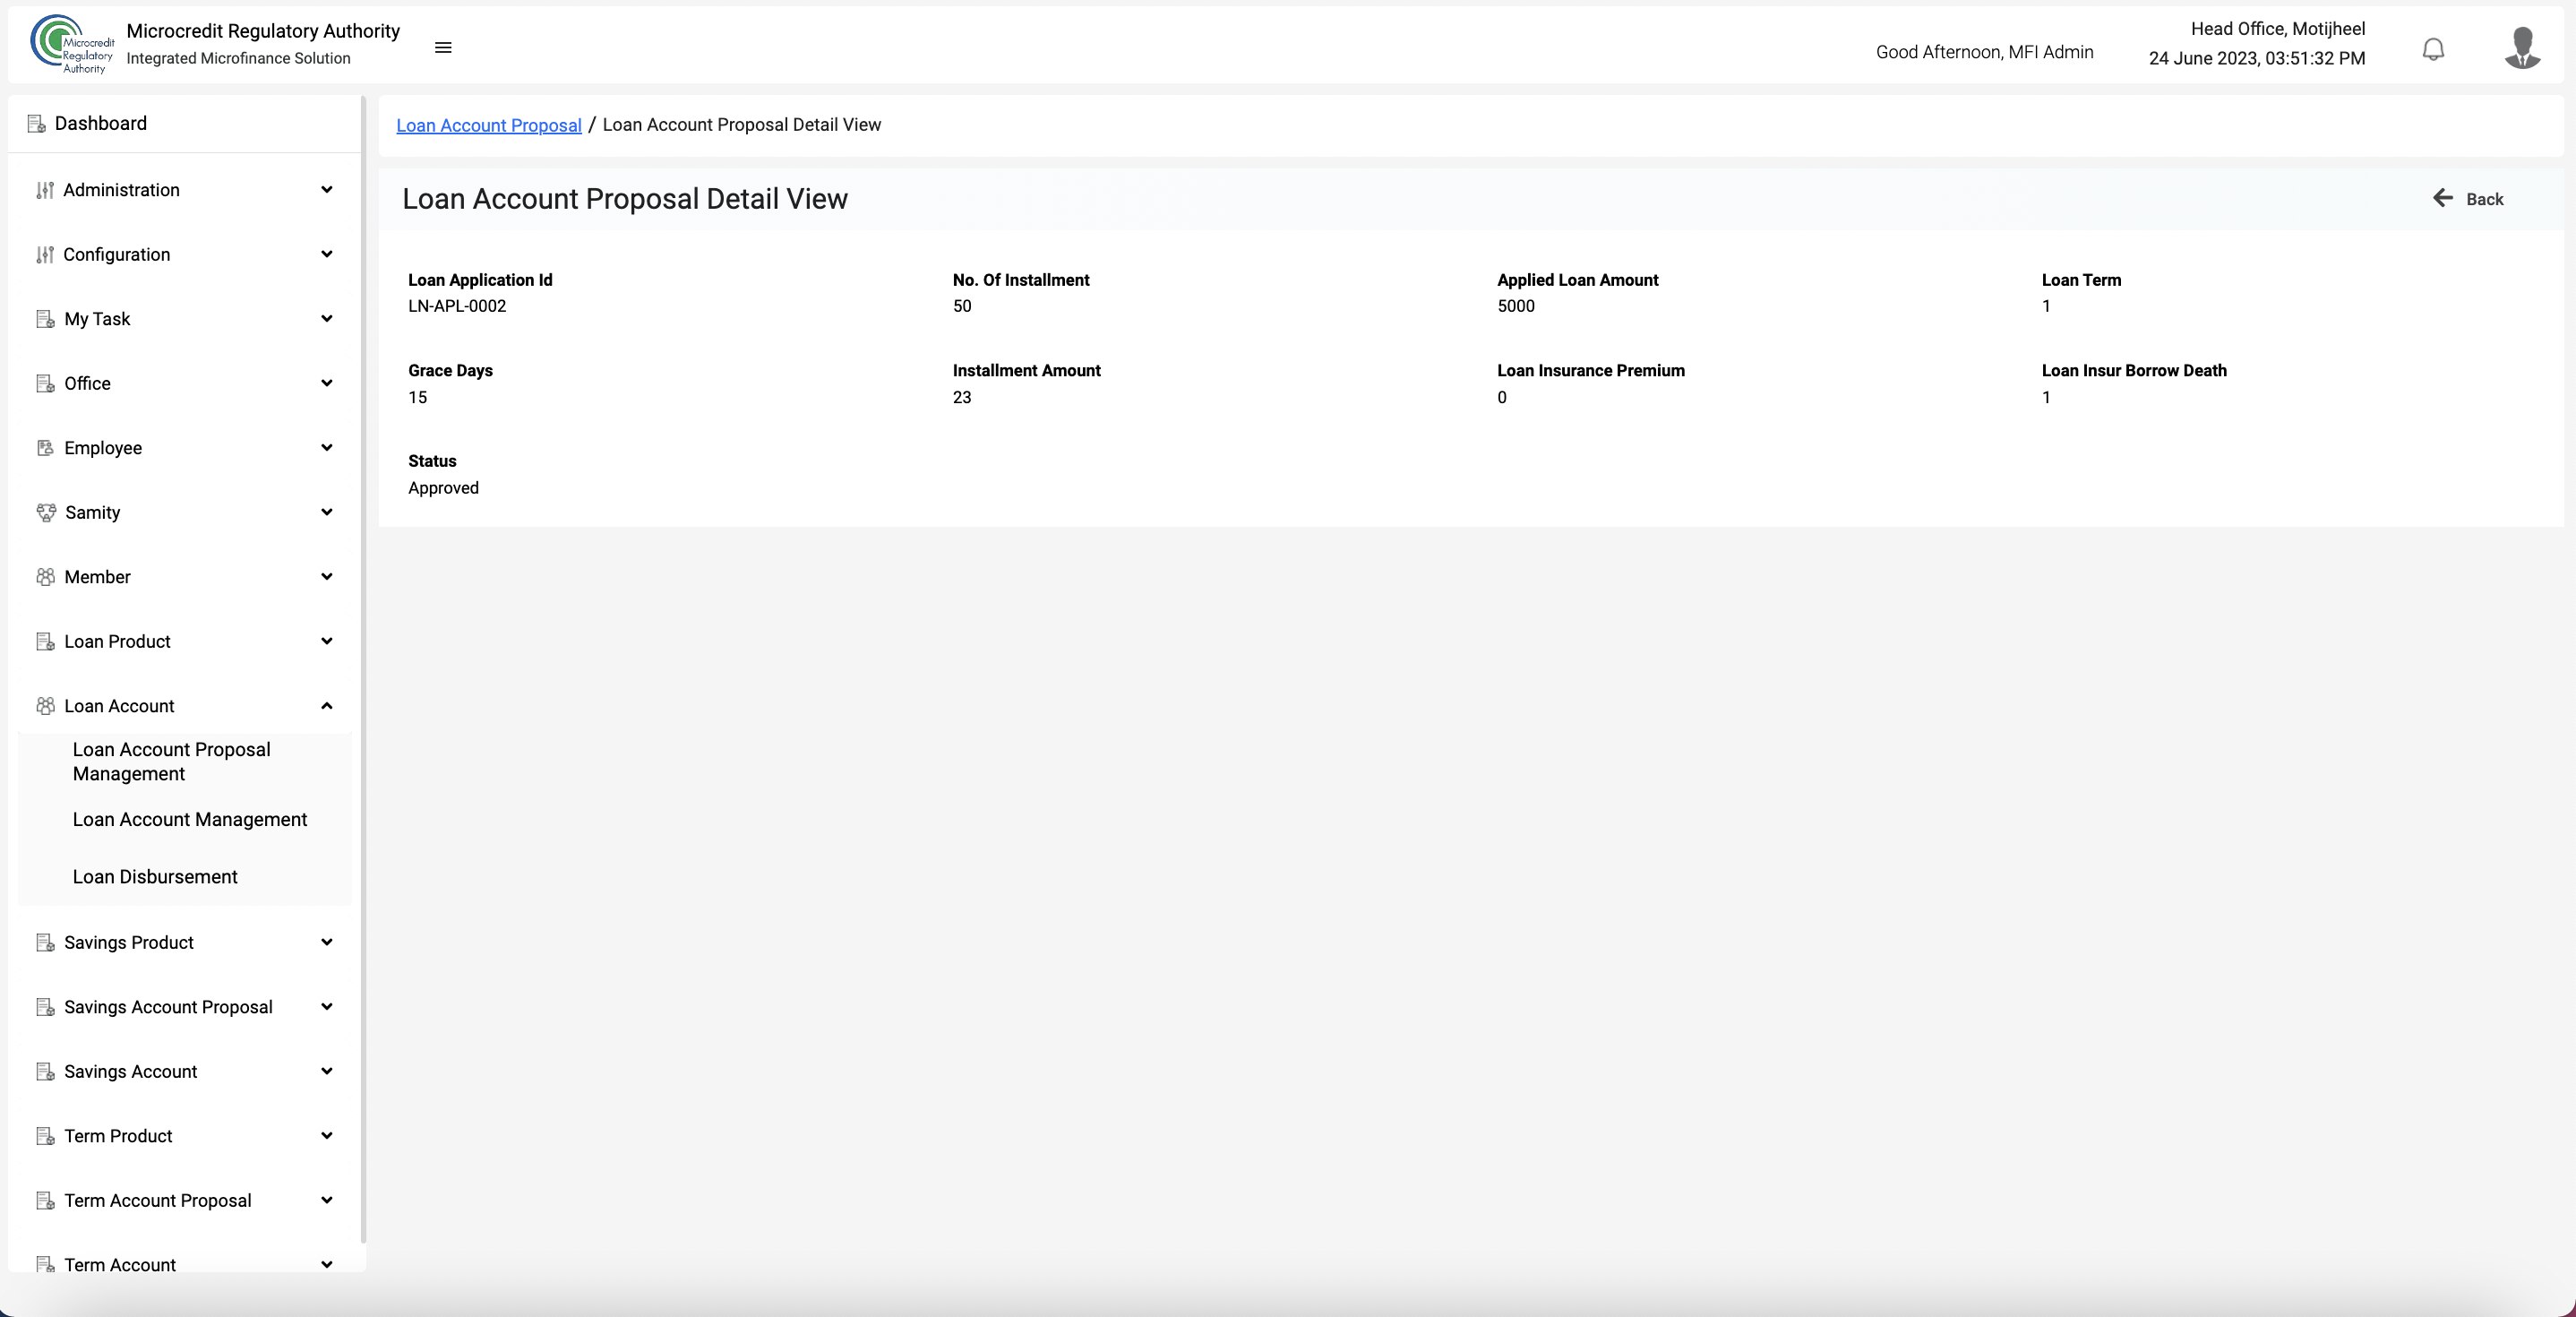This screenshot has height=1317, width=2576.
Task: Click the Loan Account people icon
Action: point(45,706)
